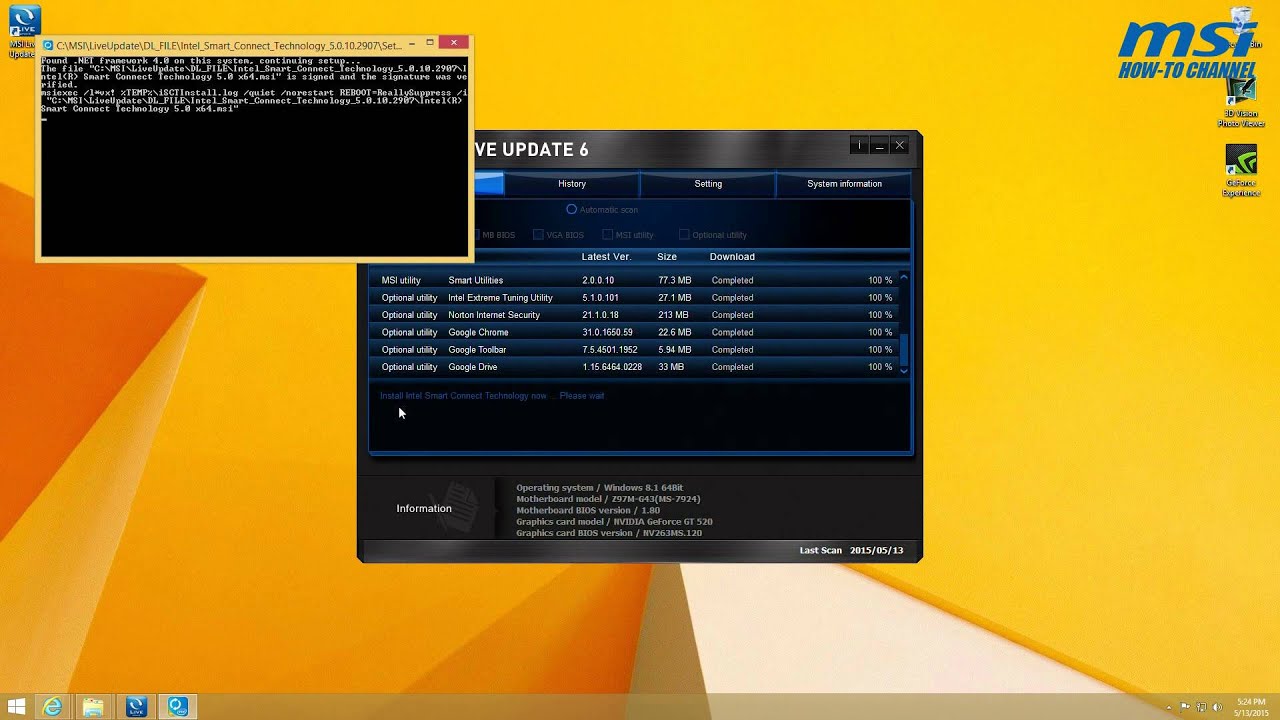Click the Live Update 6 info button
This screenshot has width=1280, height=720.
859,146
